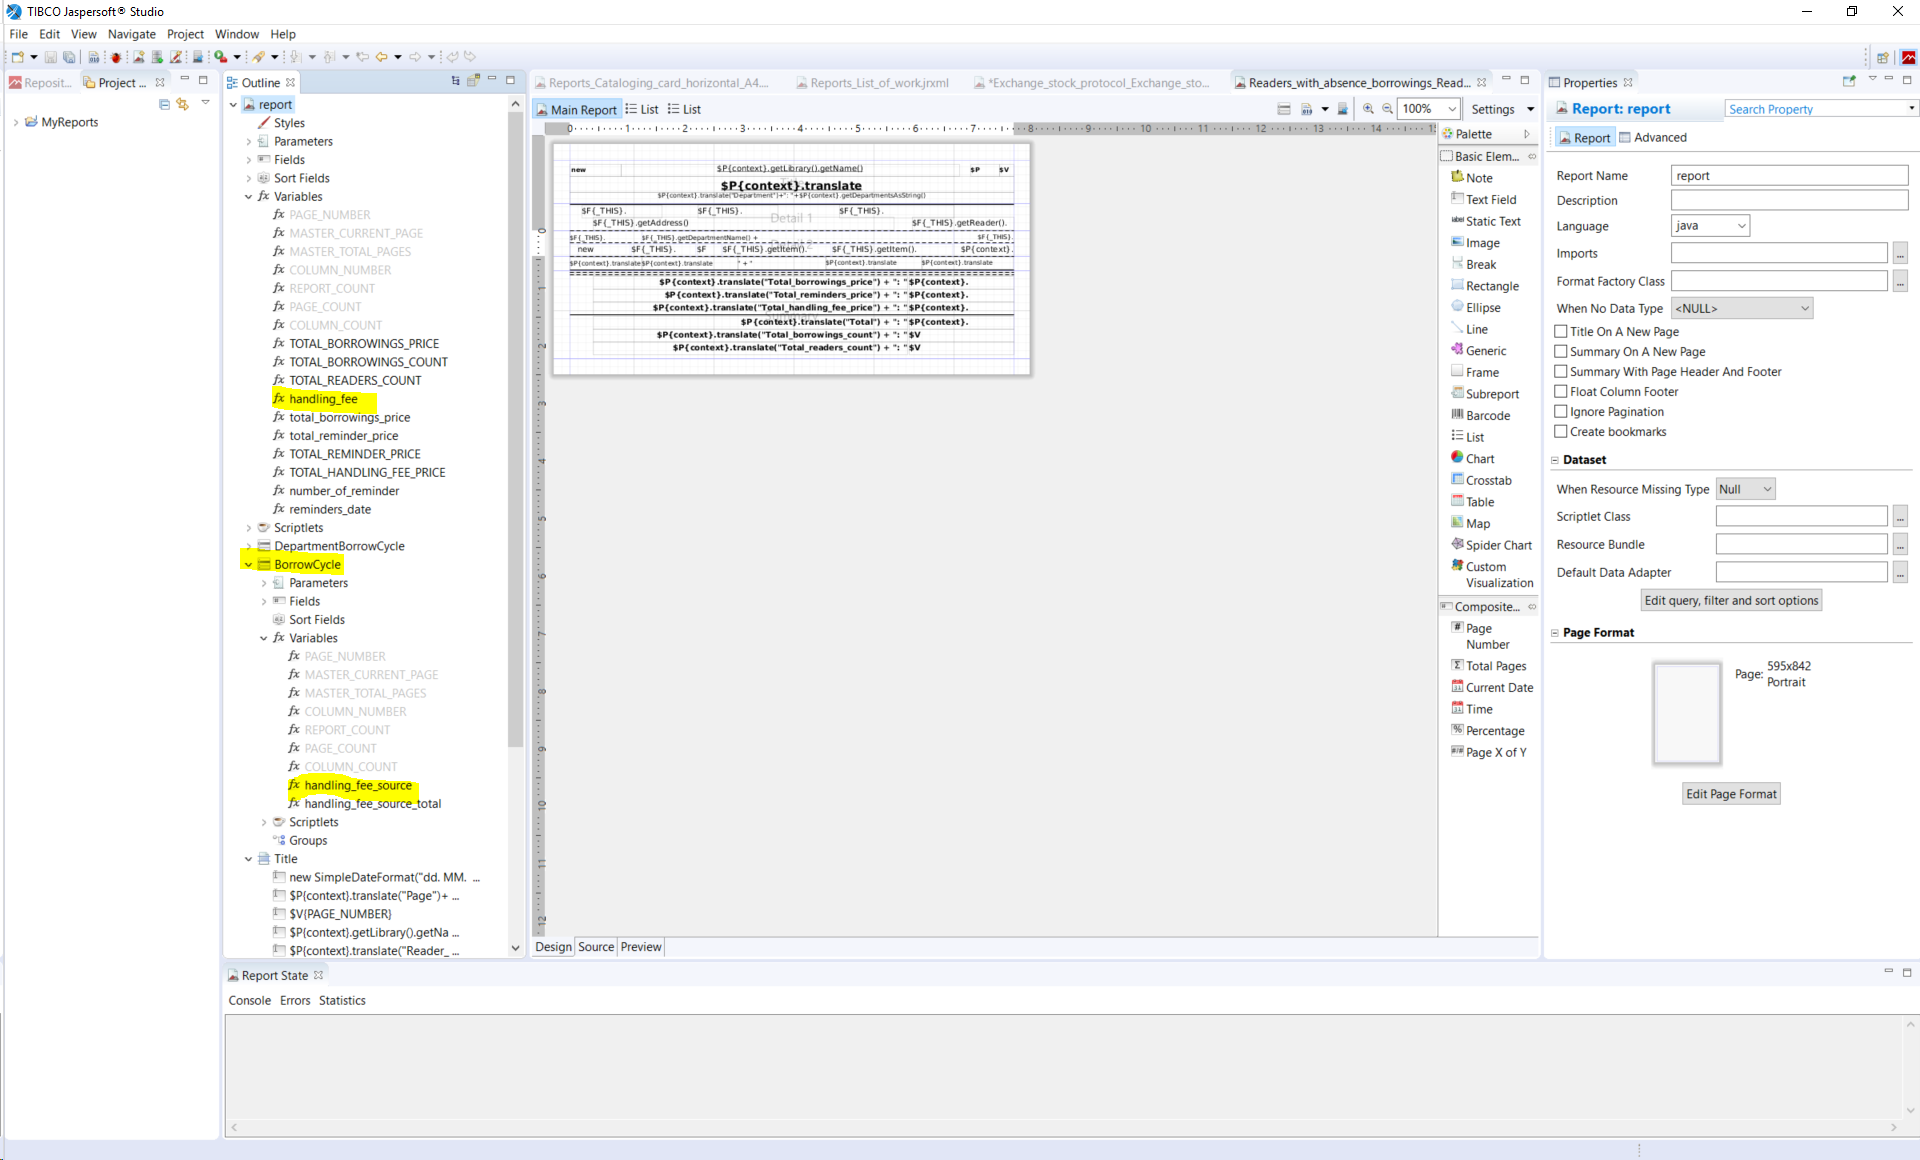1920x1160 pixels.
Task: Open the When No Data Type combo
Action: point(1741,309)
